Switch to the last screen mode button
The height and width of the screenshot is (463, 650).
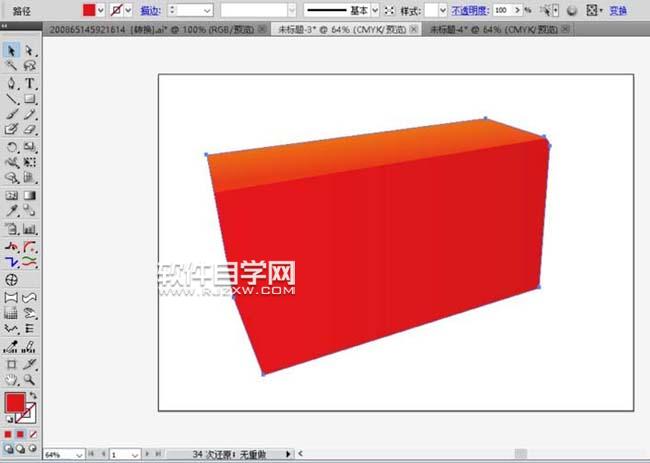click(32, 448)
